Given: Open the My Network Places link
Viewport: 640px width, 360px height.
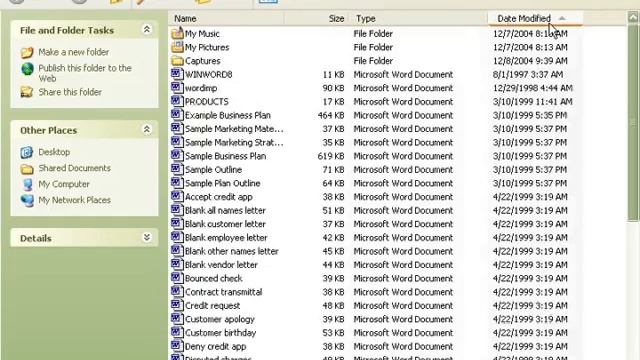Looking at the screenshot, I should click(75, 200).
